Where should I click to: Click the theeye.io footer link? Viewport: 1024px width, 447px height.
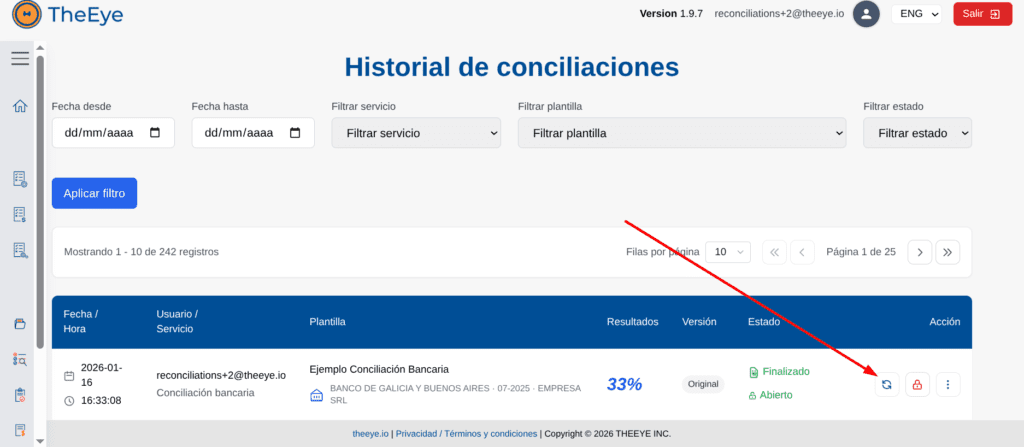pos(370,434)
